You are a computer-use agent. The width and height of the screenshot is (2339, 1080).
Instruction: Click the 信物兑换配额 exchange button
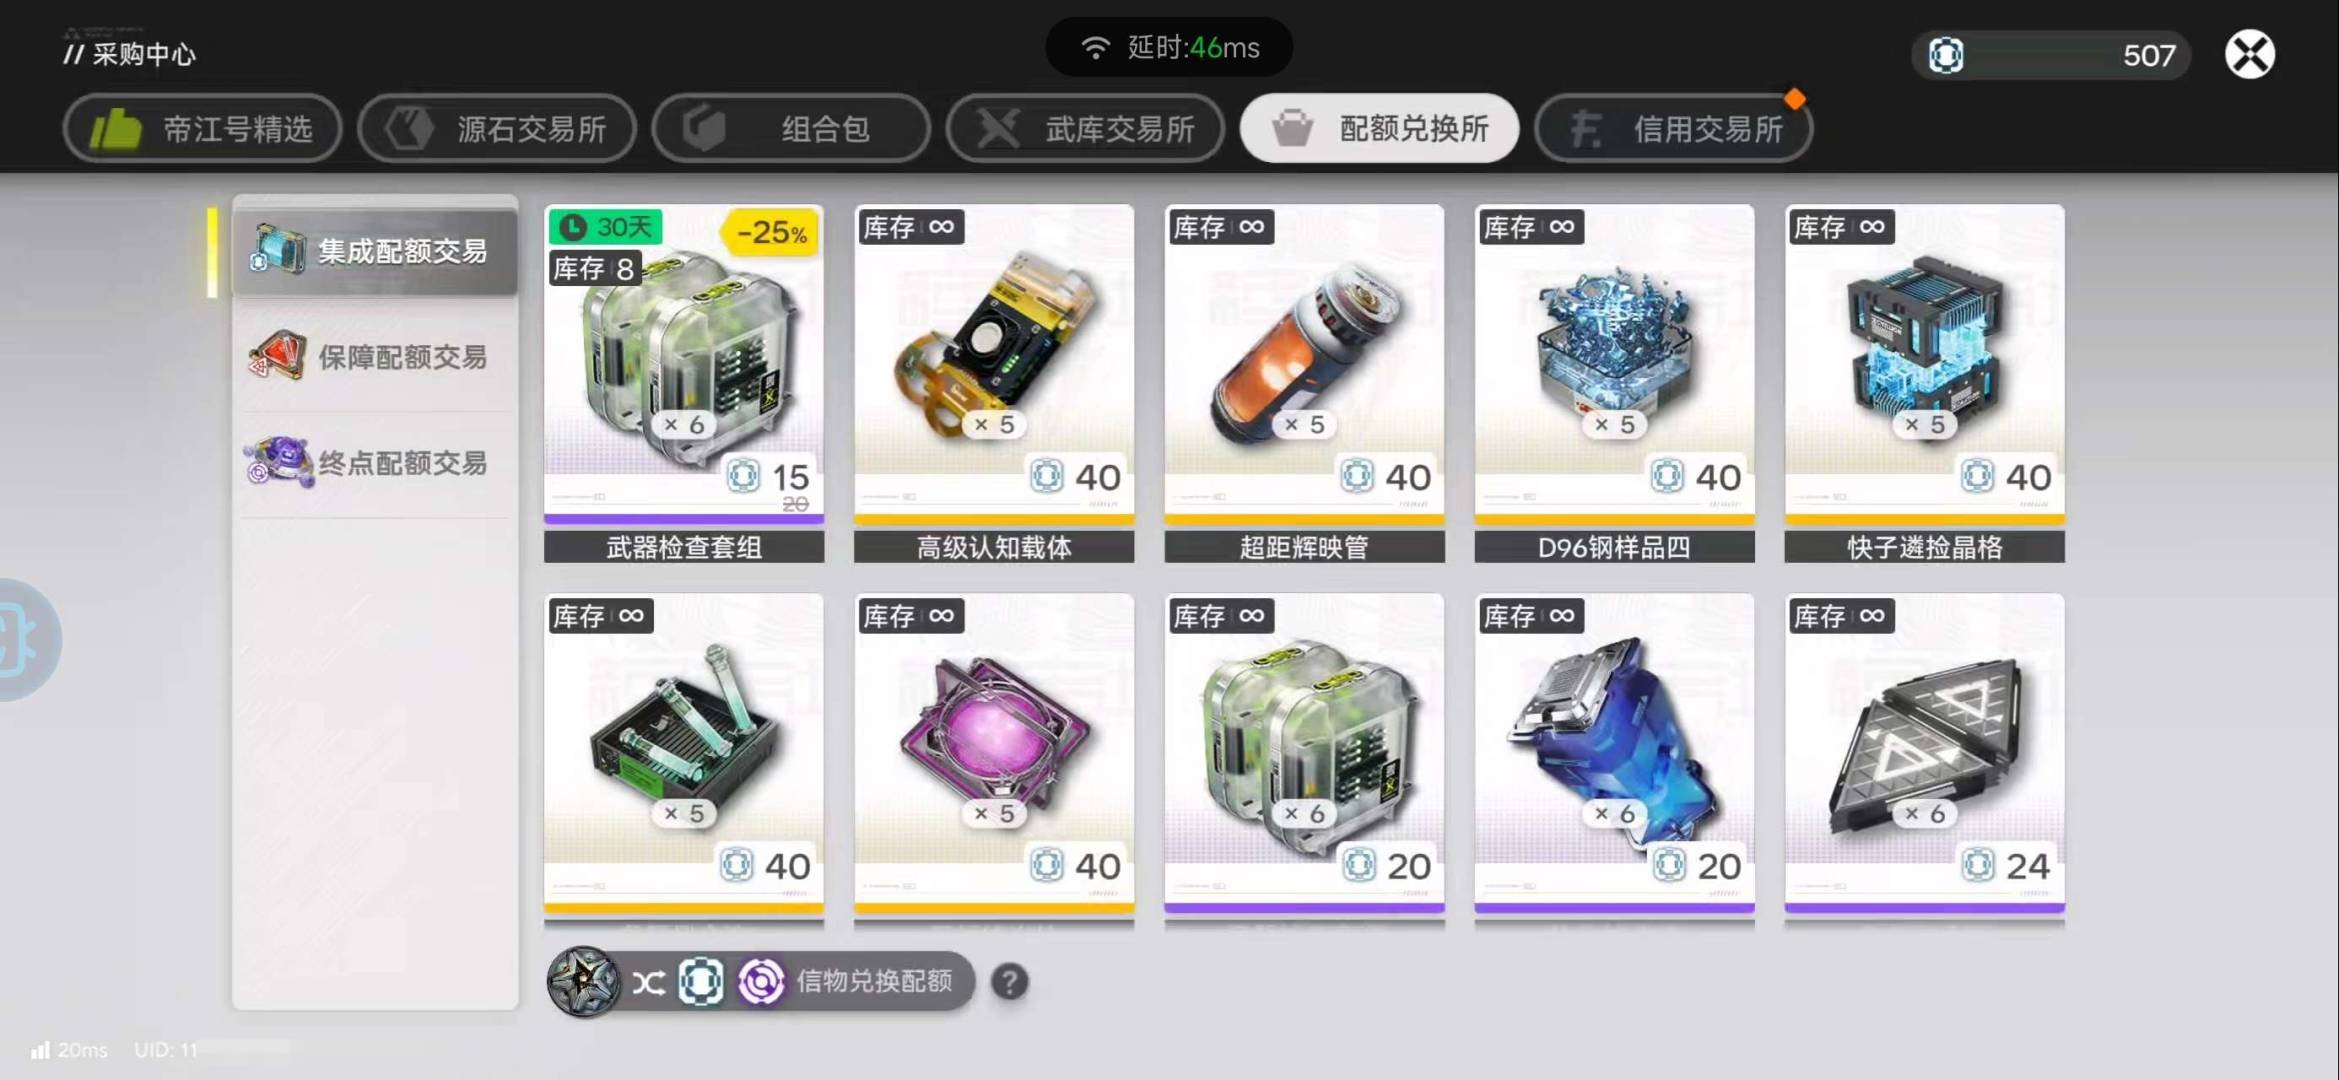coord(760,982)
